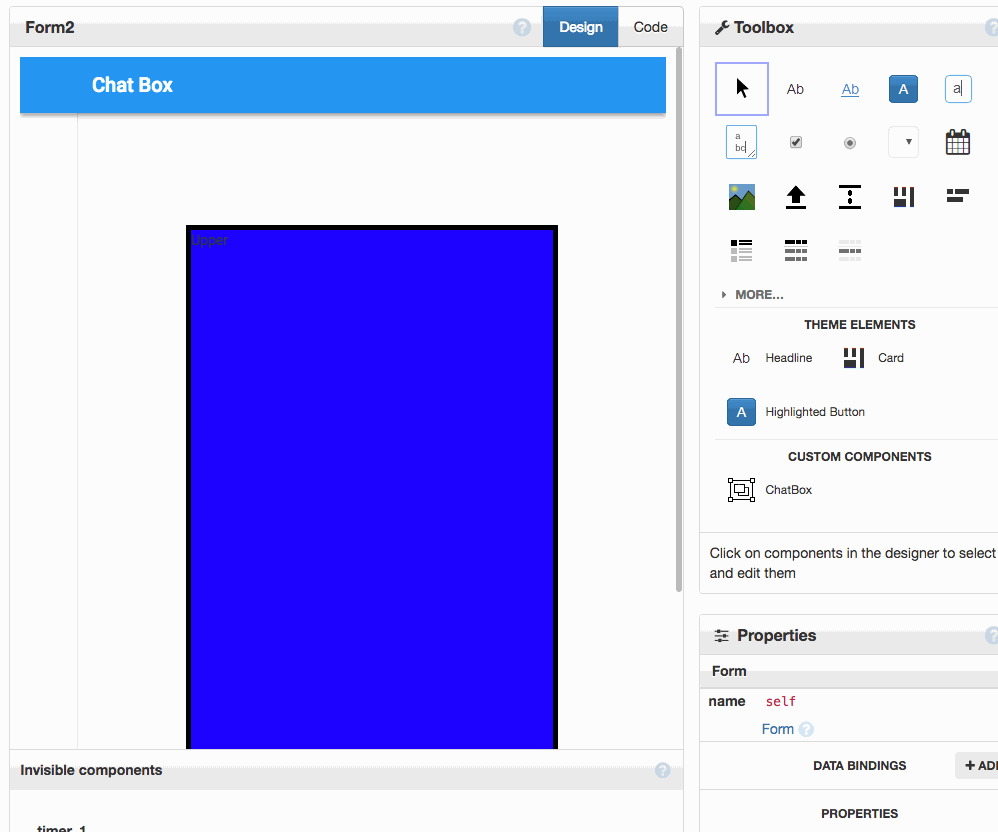The image size is (998, 832).
Task: Select timer_1 invisible component
Action: [x=61, y=827]
